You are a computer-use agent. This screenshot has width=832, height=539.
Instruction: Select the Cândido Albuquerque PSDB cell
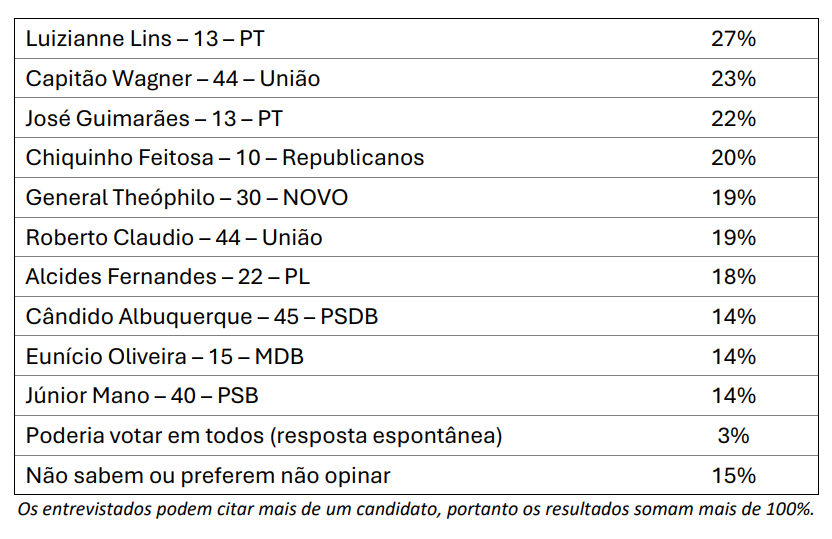coord(202,317)
